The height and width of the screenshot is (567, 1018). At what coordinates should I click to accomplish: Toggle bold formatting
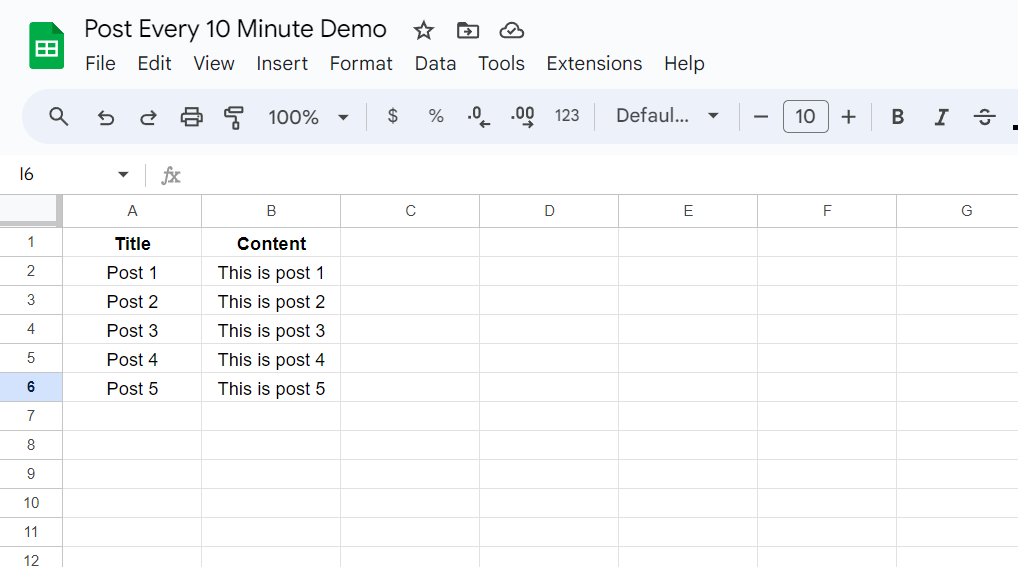(897, 117)
